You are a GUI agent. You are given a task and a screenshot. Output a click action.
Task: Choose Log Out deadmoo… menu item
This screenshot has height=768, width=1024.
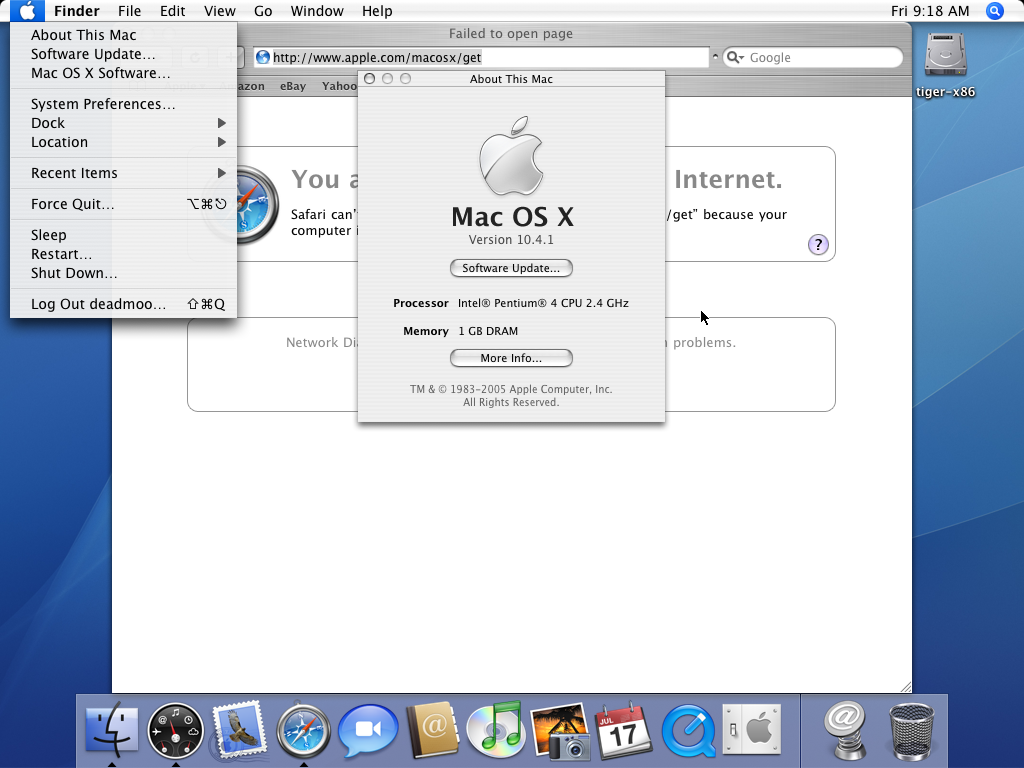click(x=124, y=304)
